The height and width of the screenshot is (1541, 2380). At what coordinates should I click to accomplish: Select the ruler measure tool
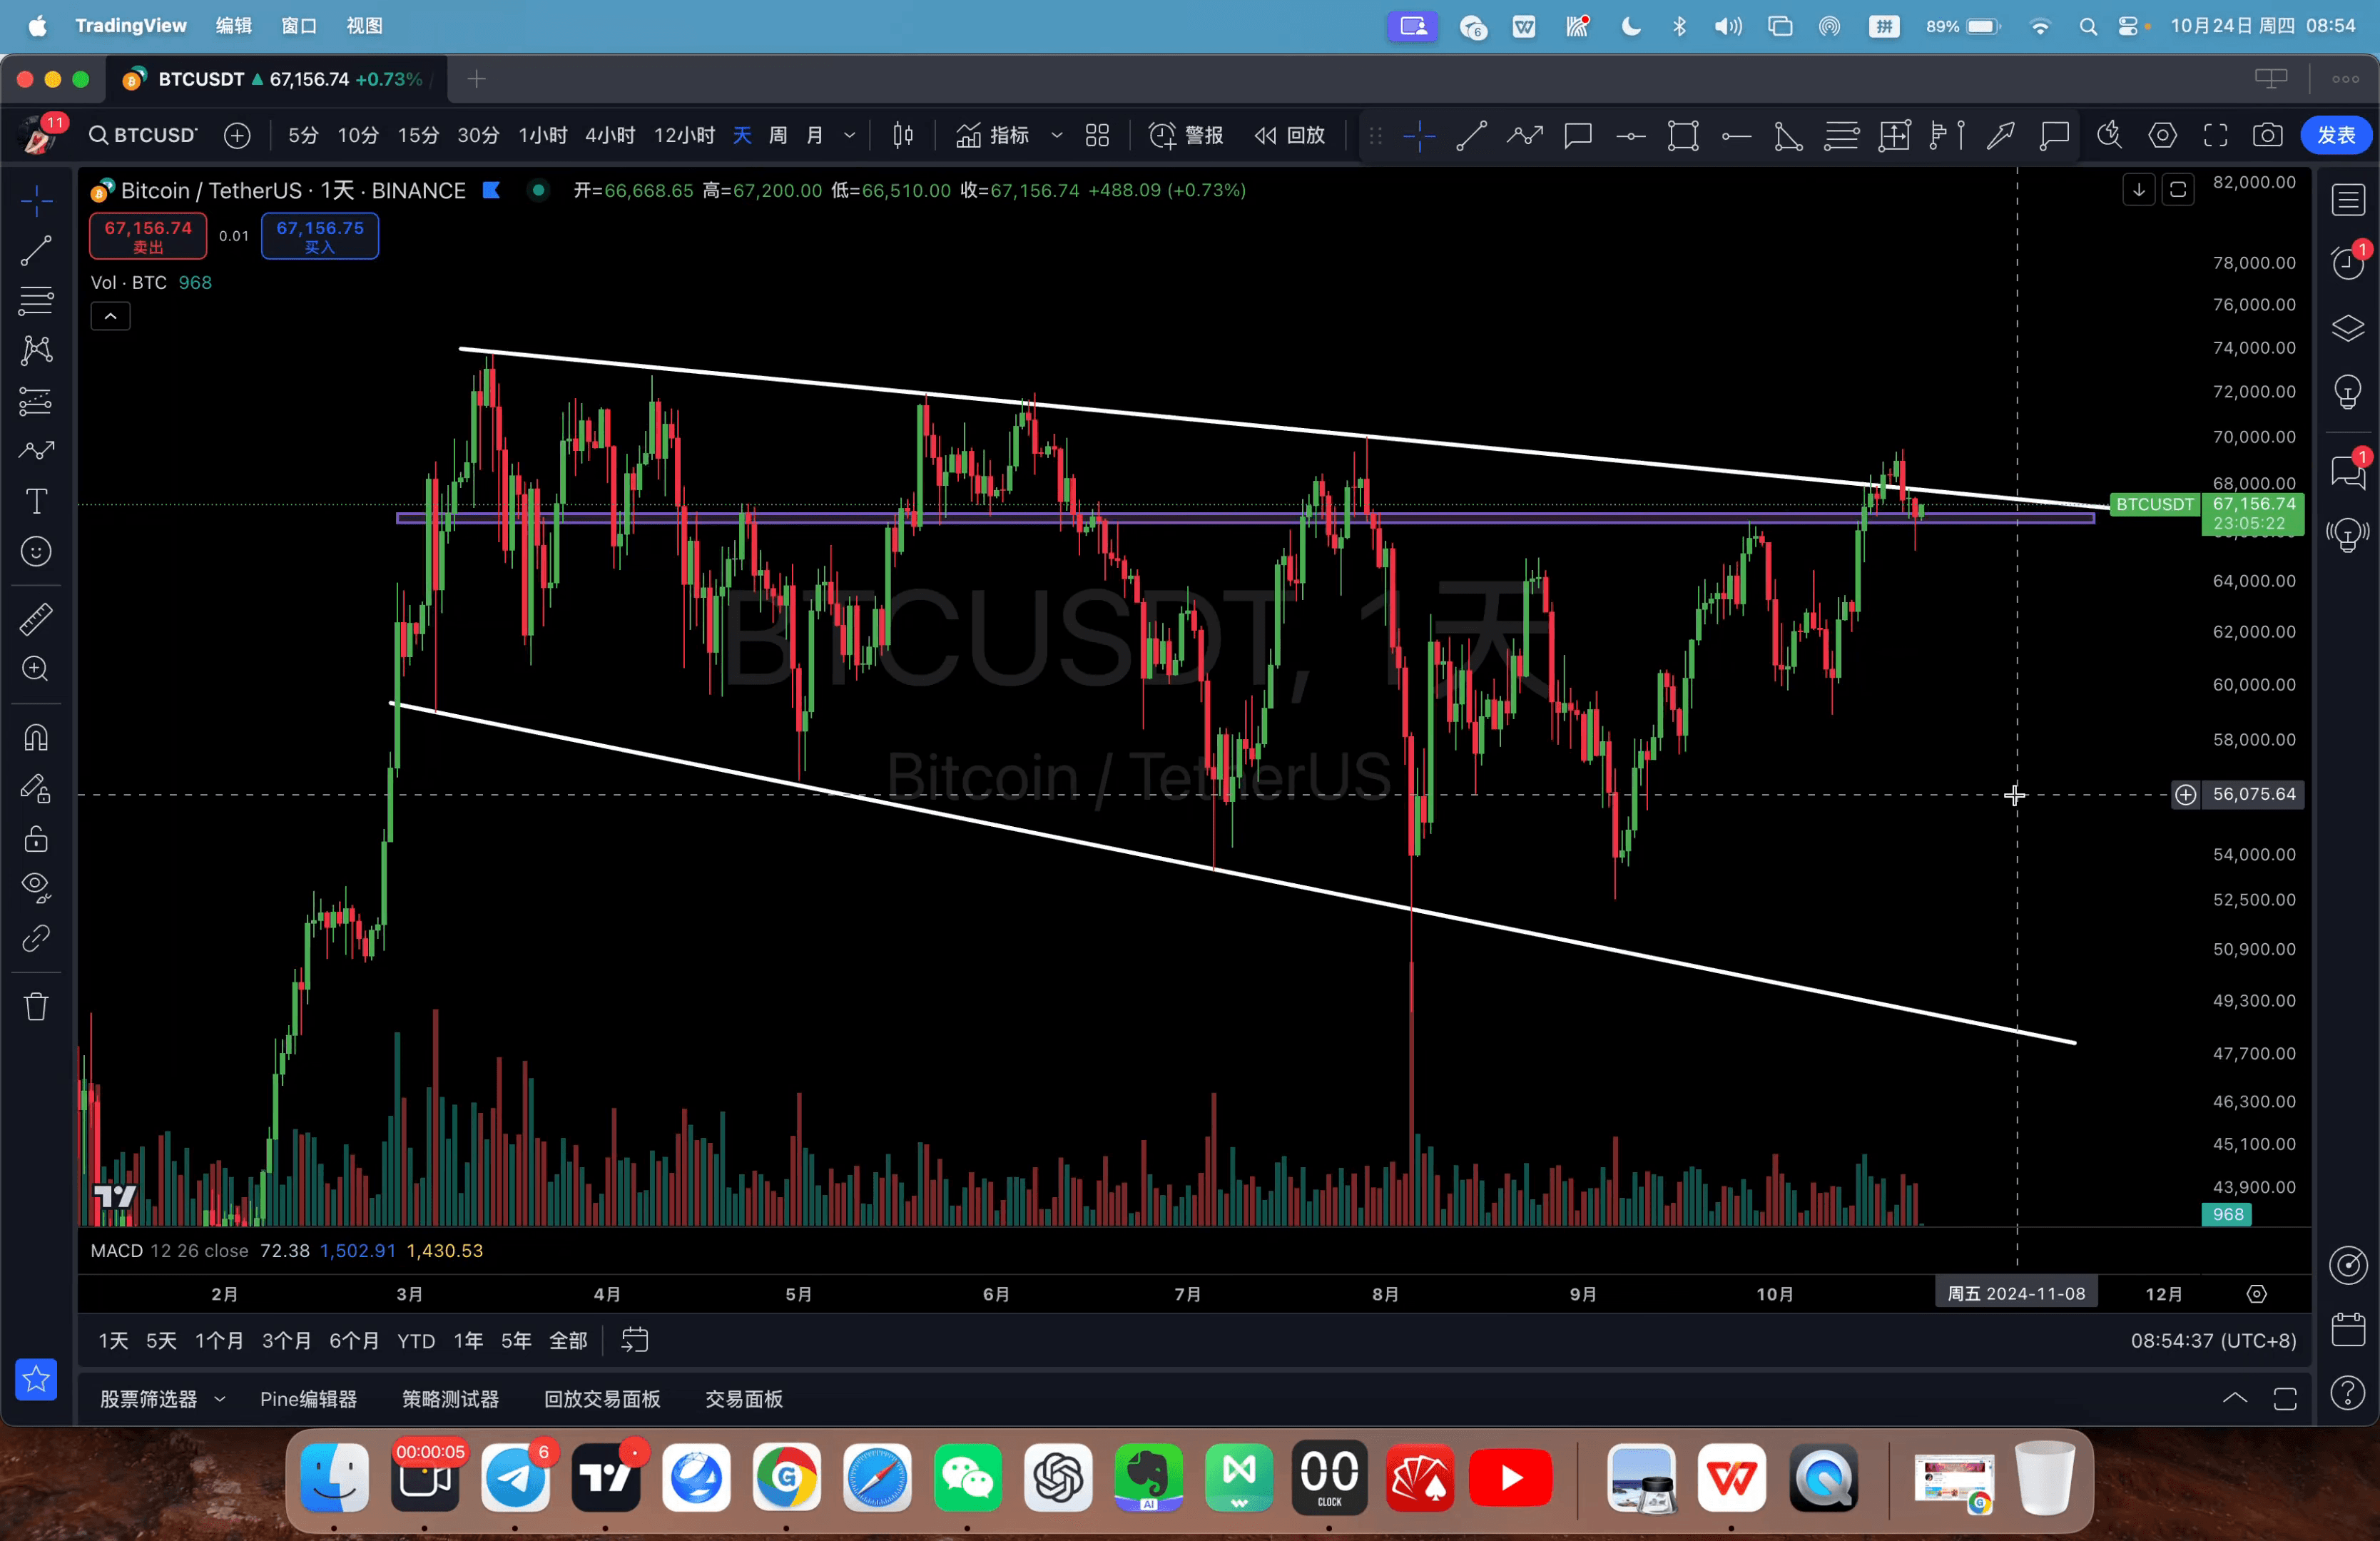point(37,619)
